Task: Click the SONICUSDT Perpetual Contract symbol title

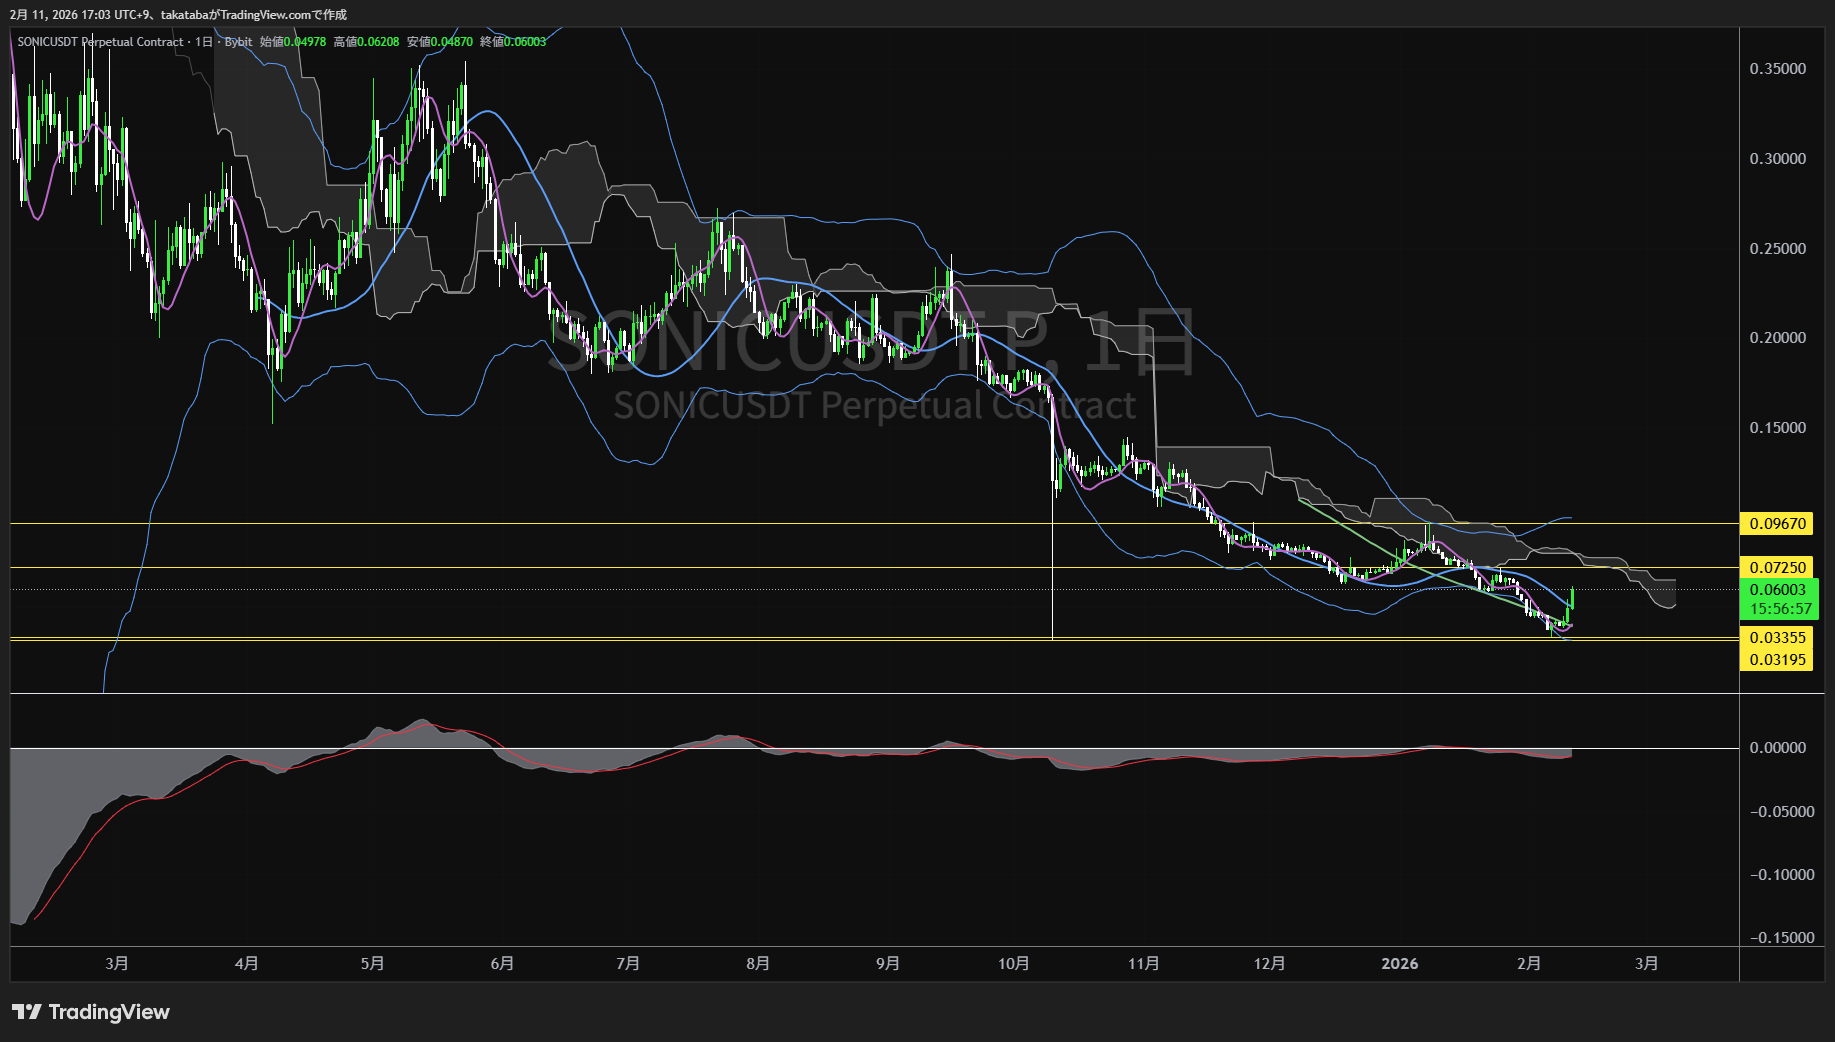Action: pos(100,42)
